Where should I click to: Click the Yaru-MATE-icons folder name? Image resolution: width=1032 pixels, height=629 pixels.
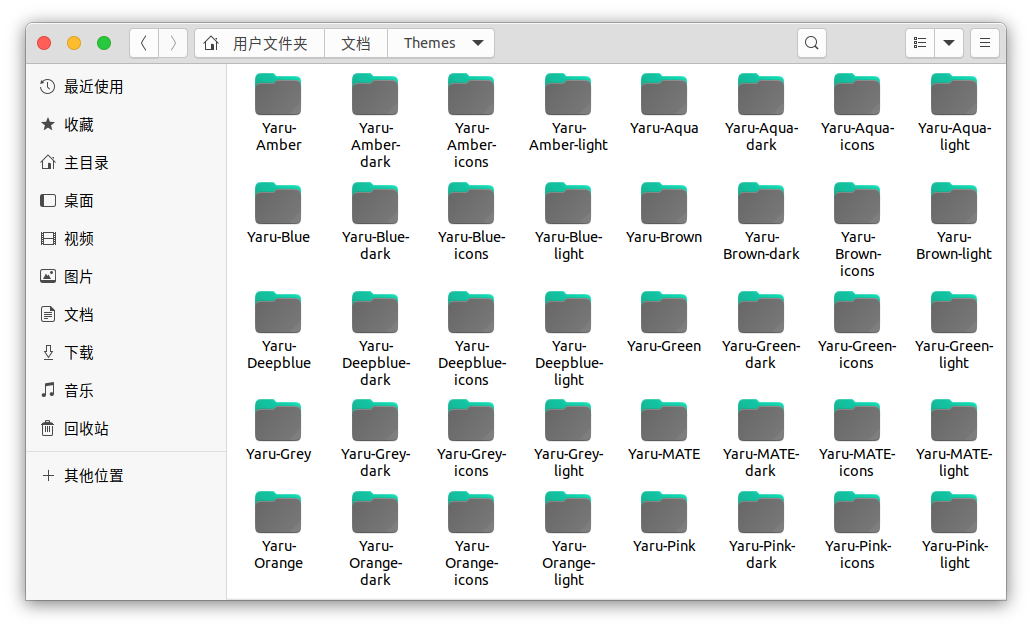(856, 463)
